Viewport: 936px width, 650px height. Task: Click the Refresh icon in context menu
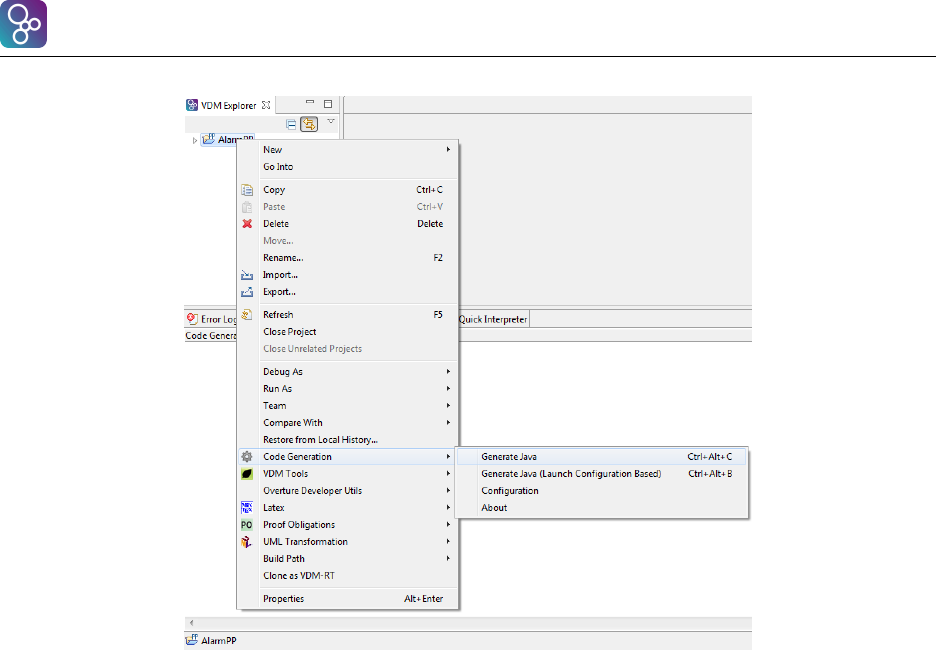[247, 315]
